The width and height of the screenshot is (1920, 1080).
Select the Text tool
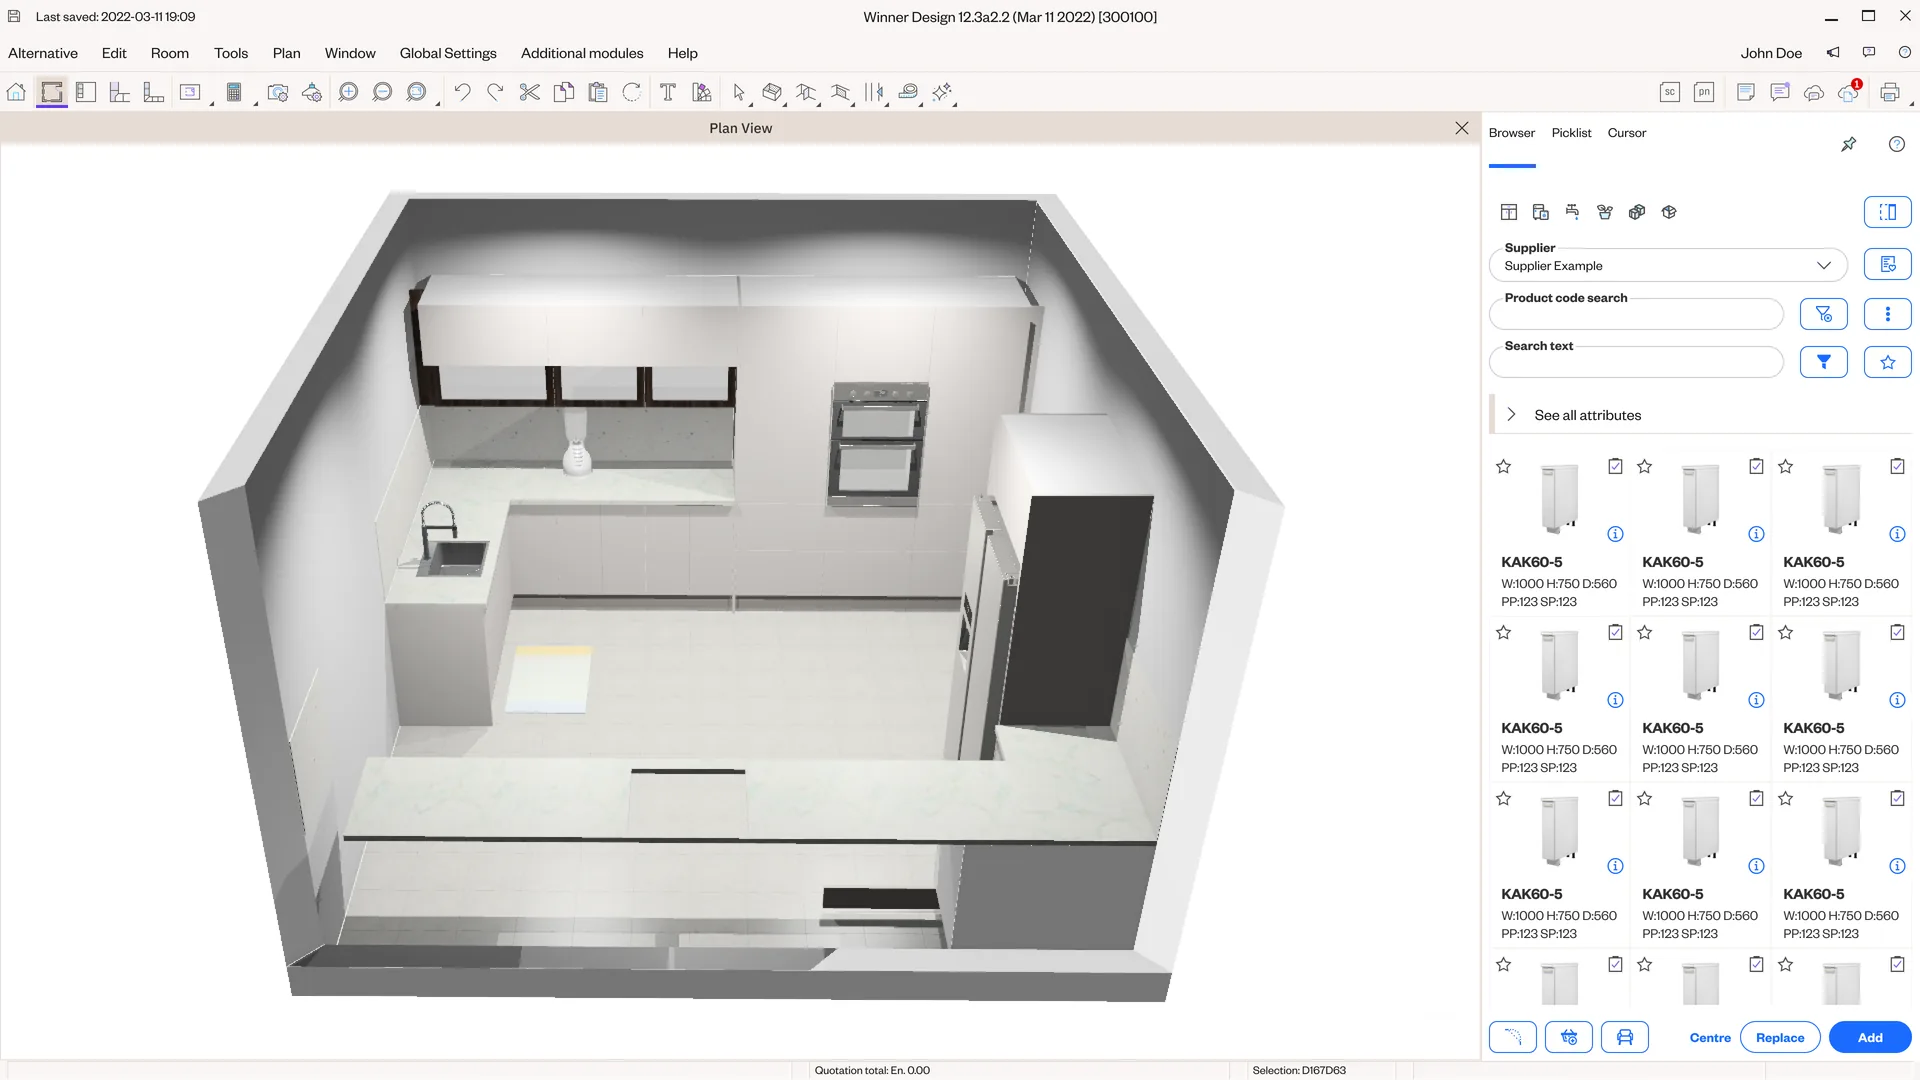668,92
